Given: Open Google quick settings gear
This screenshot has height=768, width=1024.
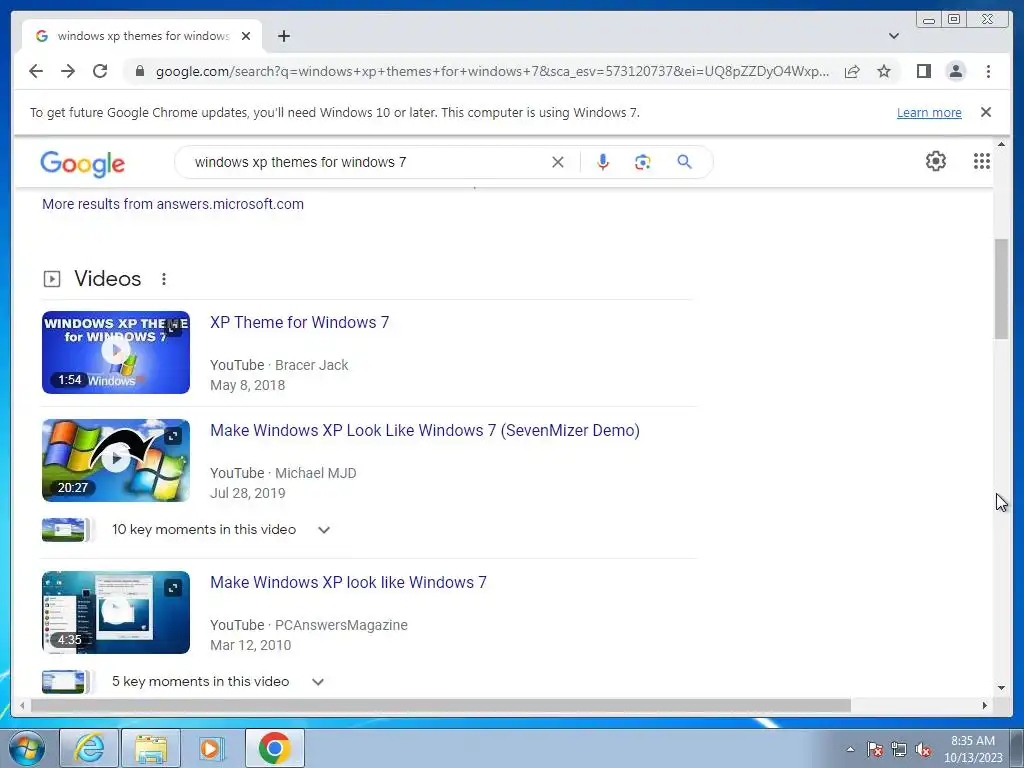Looking at the screenshot, I should [935, 161].
